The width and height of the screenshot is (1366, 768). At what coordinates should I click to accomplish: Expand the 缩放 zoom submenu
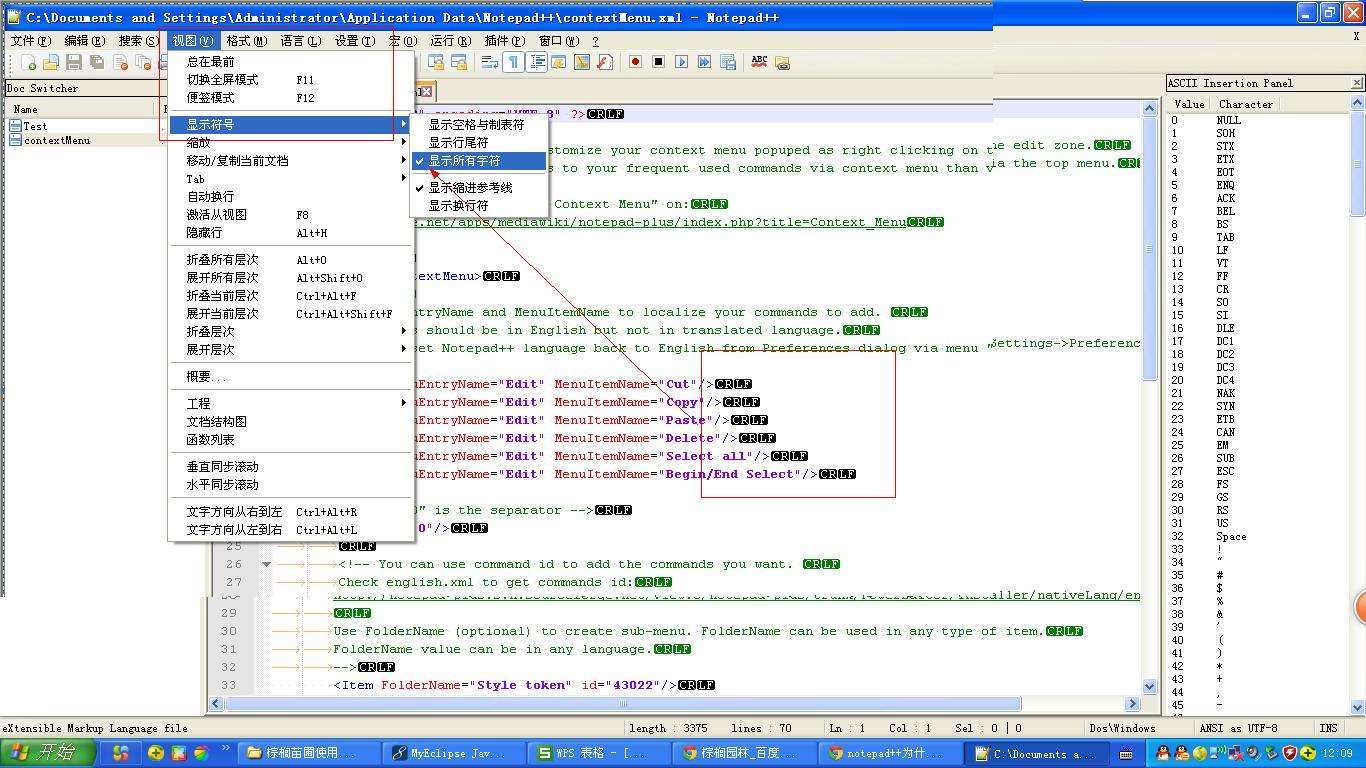click(x=290, y=142)
